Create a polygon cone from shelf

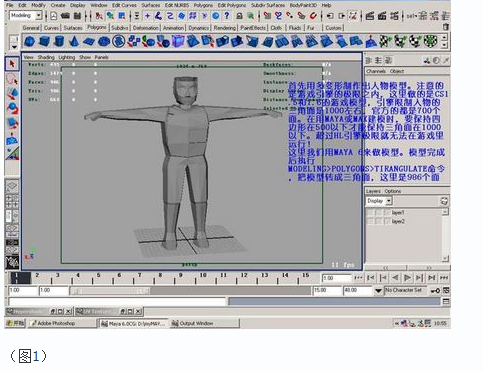(74, 42)
